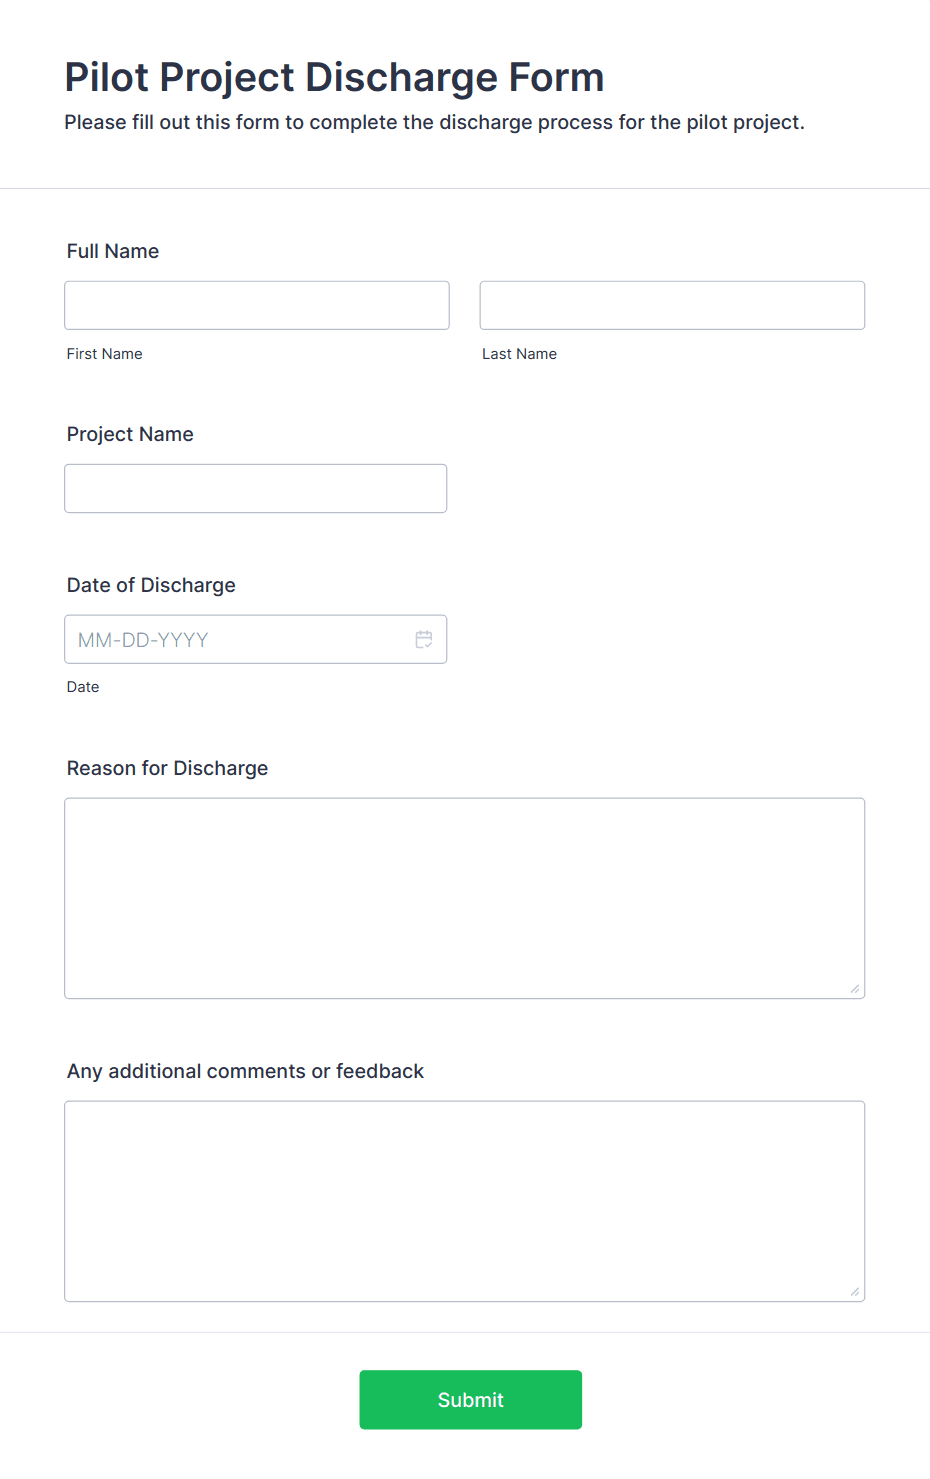Click the First Name sublabel
The image size is (930, 1479).
(105, 354)
